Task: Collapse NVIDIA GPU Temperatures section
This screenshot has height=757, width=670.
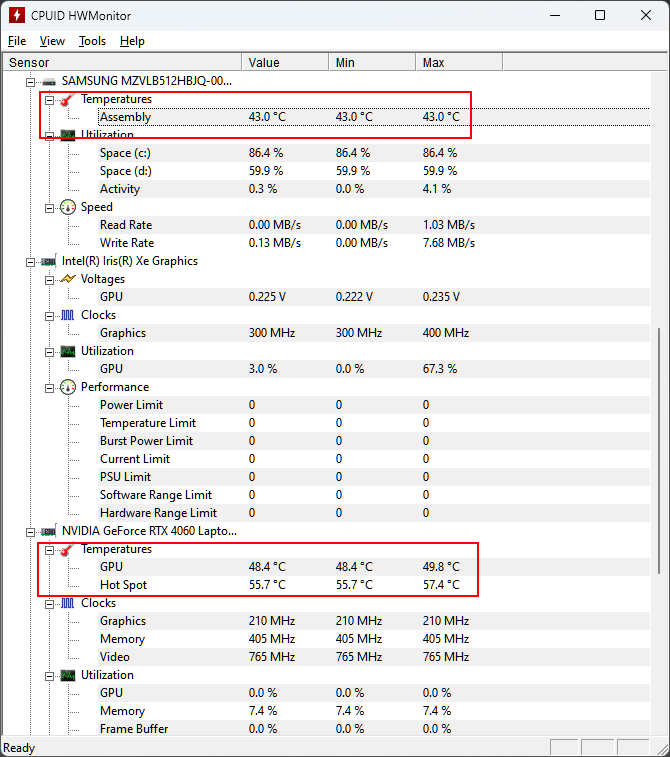Action: pos(50,549)
